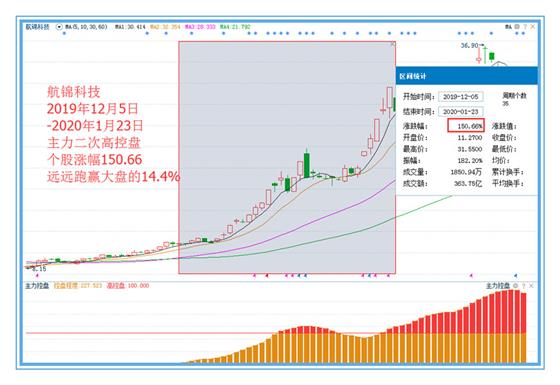The image size is (560, 385).
Task: Click the 区间统计 dialog title bar
Action: (x=466, y=76)
